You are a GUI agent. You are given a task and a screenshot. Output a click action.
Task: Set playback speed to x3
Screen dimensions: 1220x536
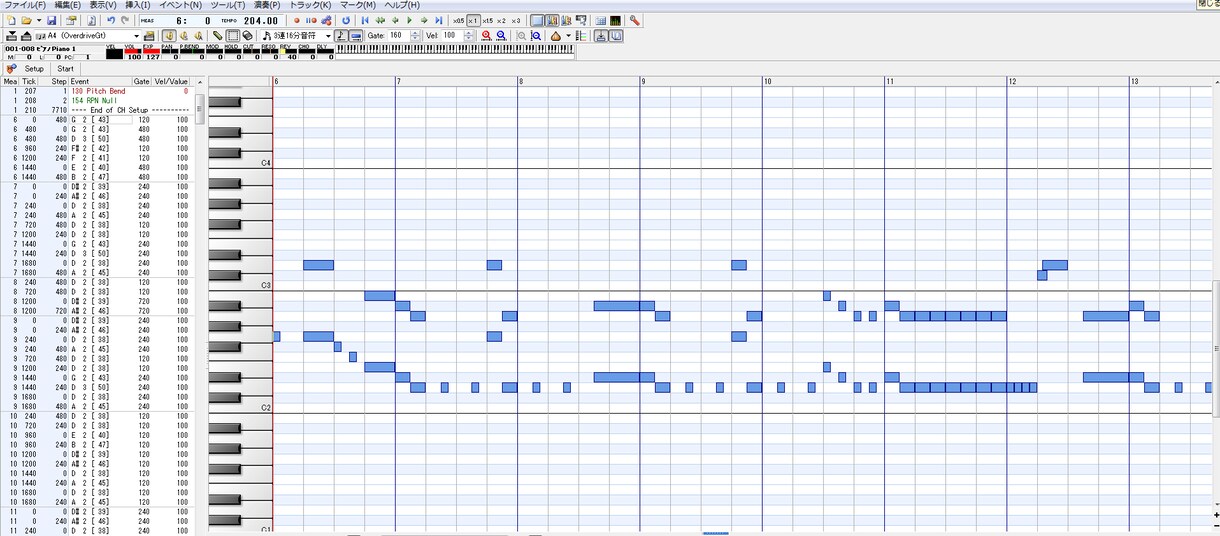516,20
